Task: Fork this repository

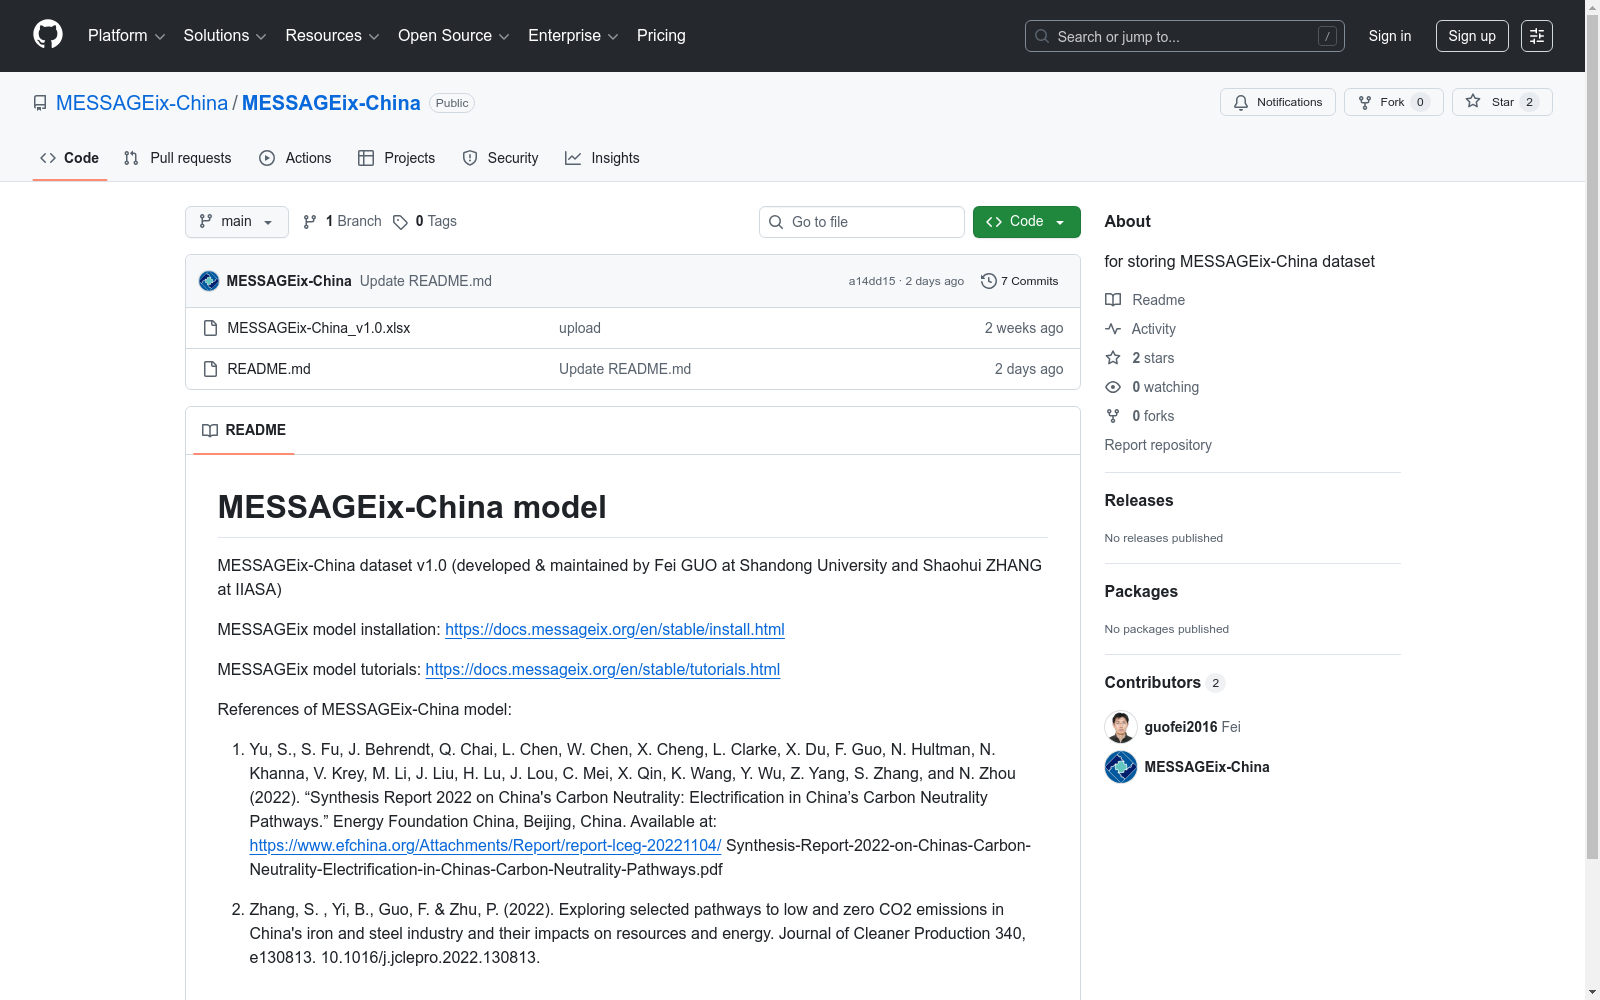Action: [x=1393, y=102]
